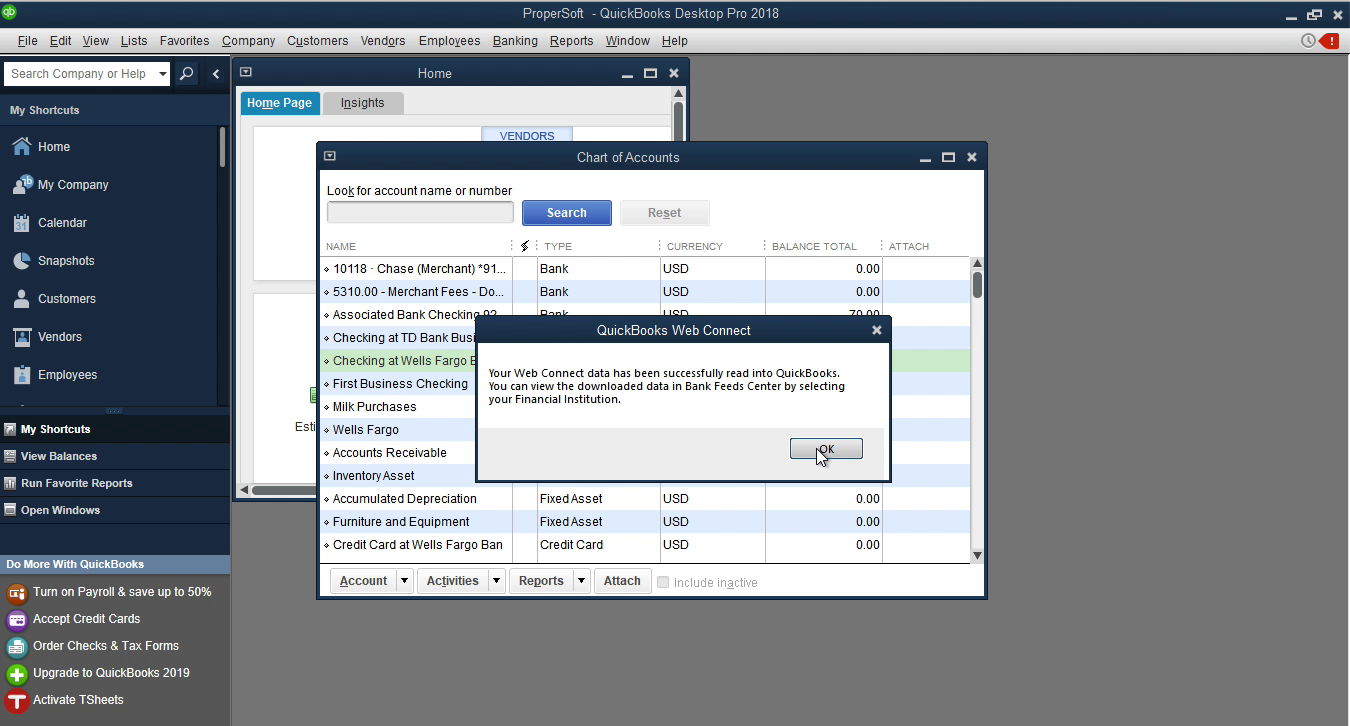Open the search box dropdown arrow

tap(163, 73)
